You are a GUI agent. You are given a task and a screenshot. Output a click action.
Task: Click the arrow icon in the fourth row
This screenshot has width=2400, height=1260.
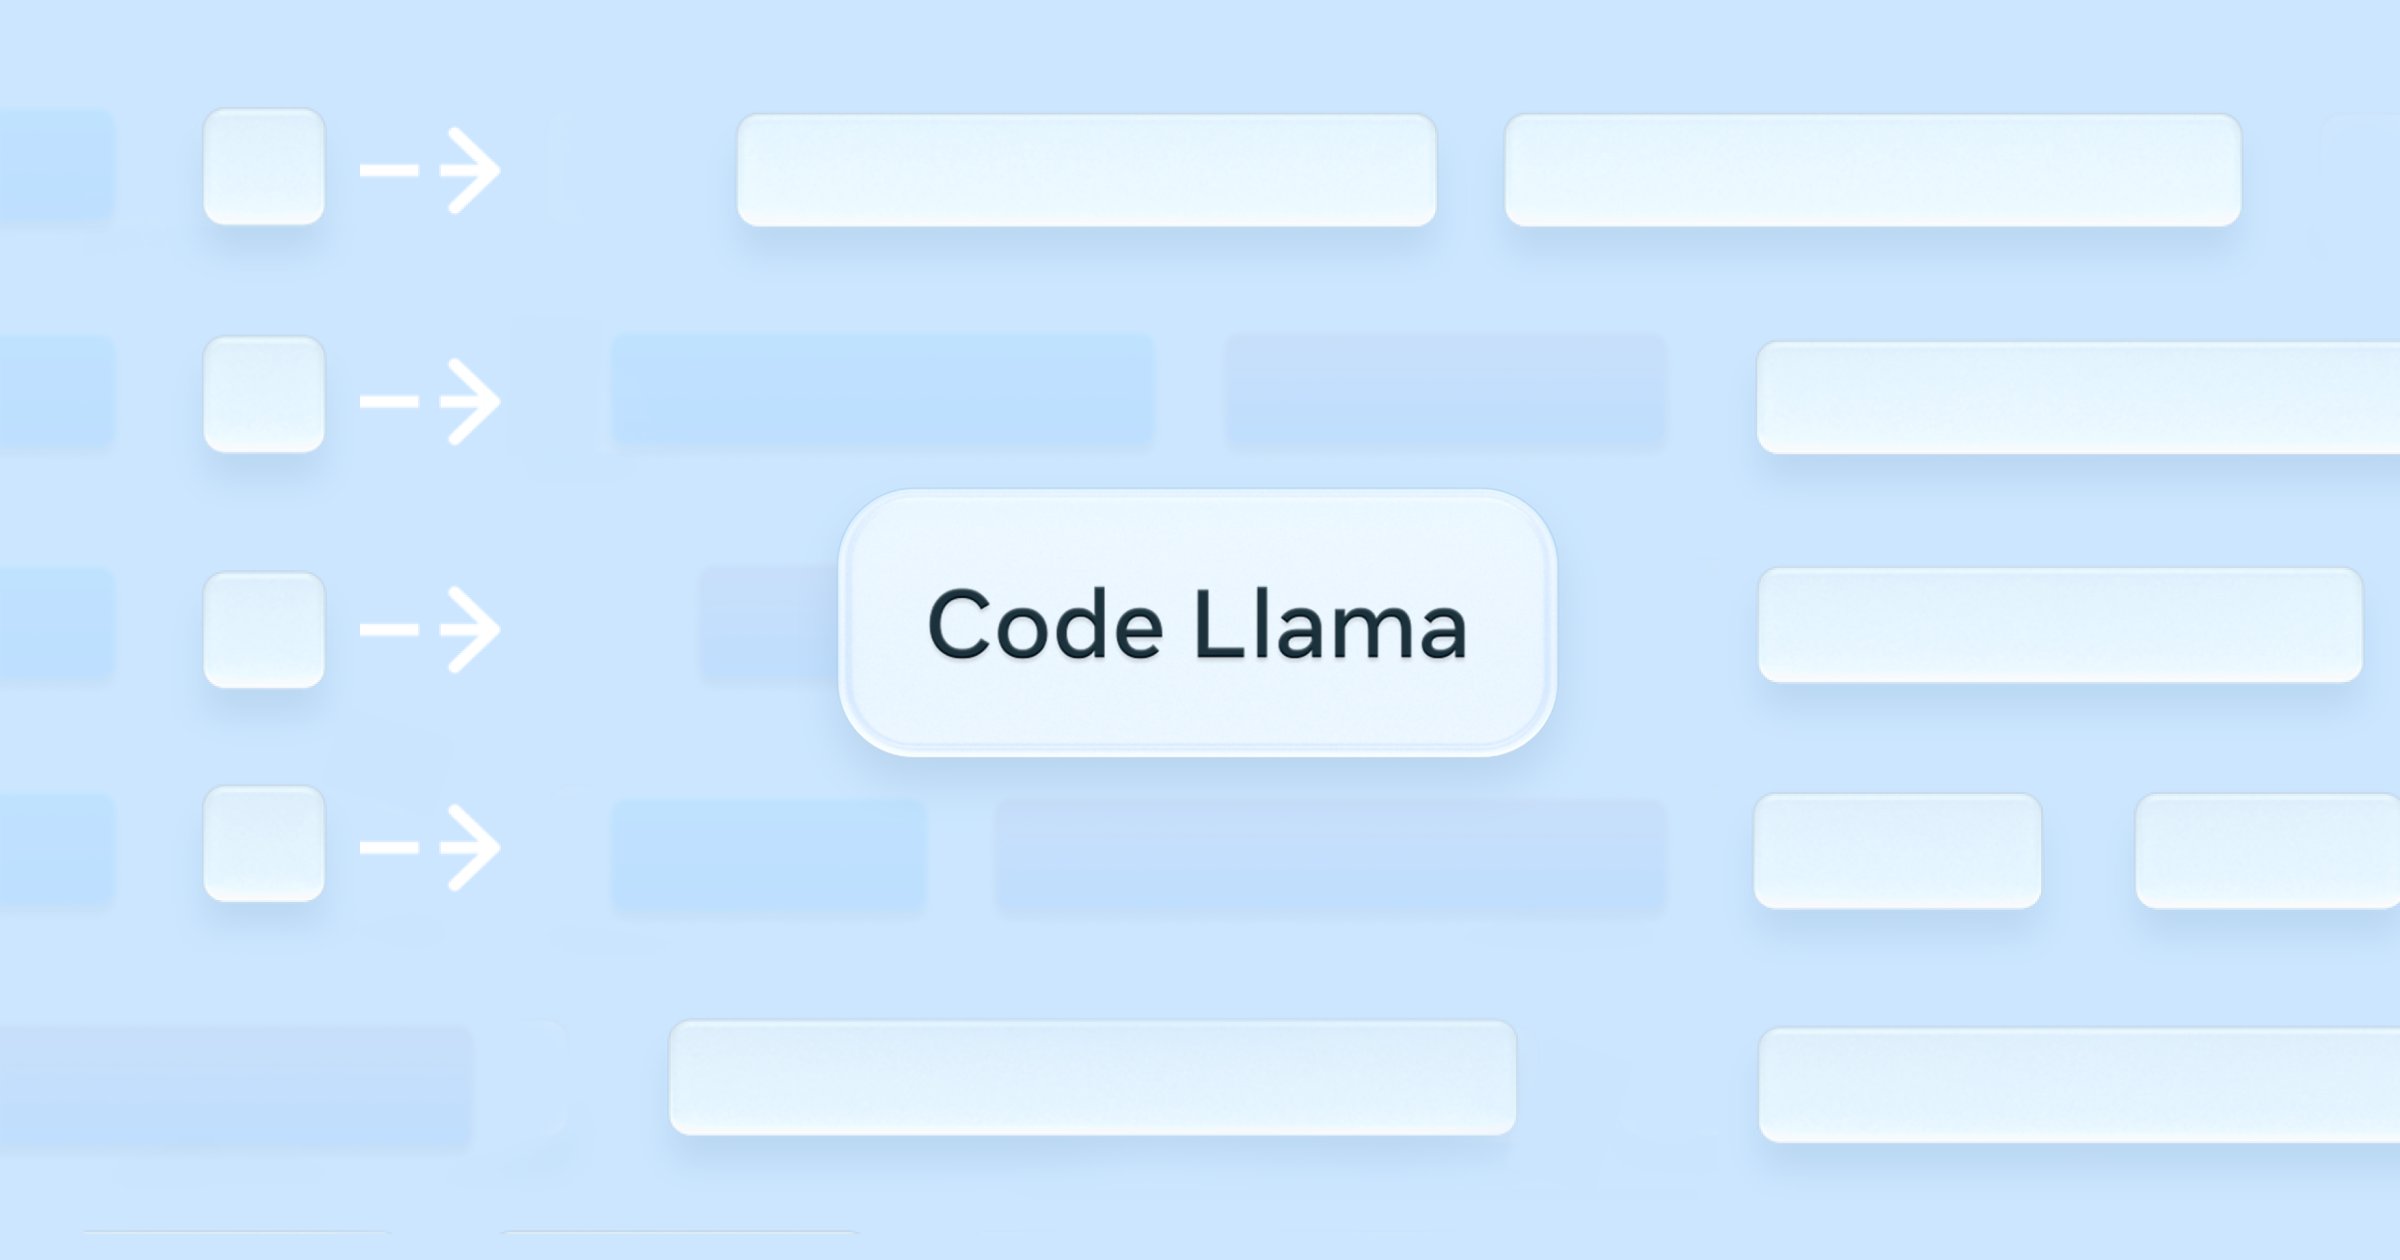431,847
